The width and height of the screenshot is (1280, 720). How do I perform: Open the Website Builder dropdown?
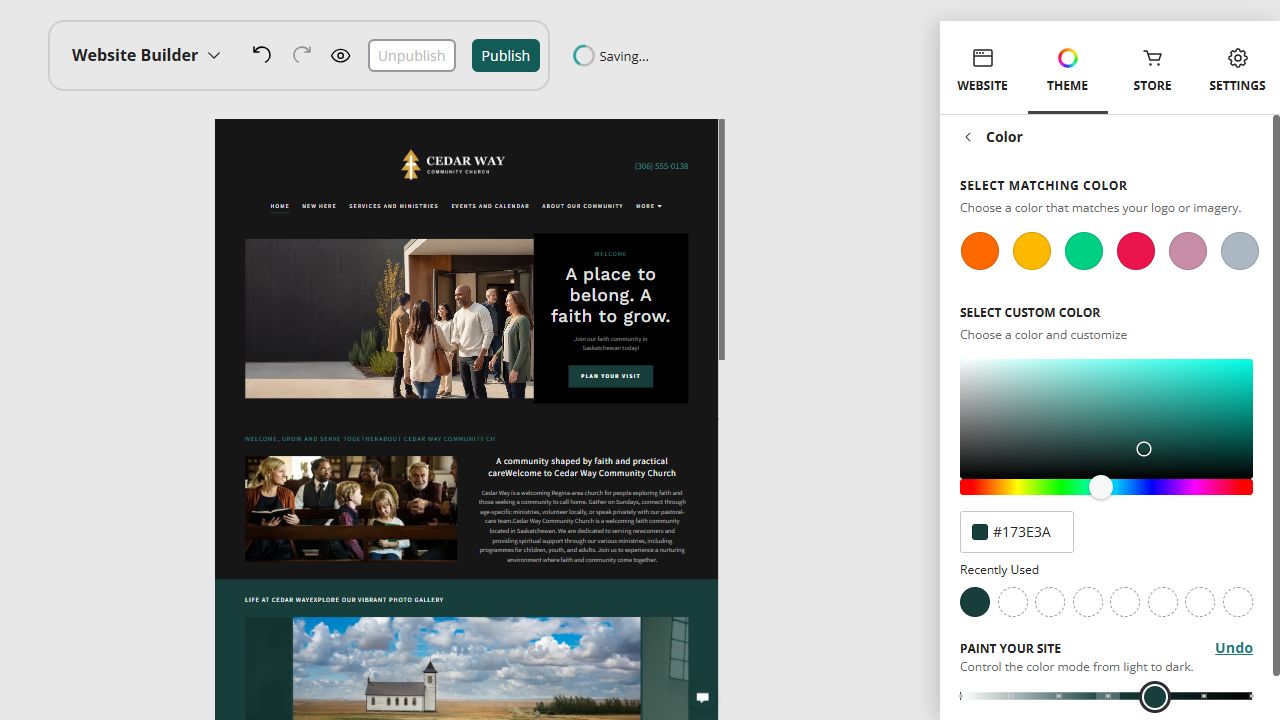point(146,55)
